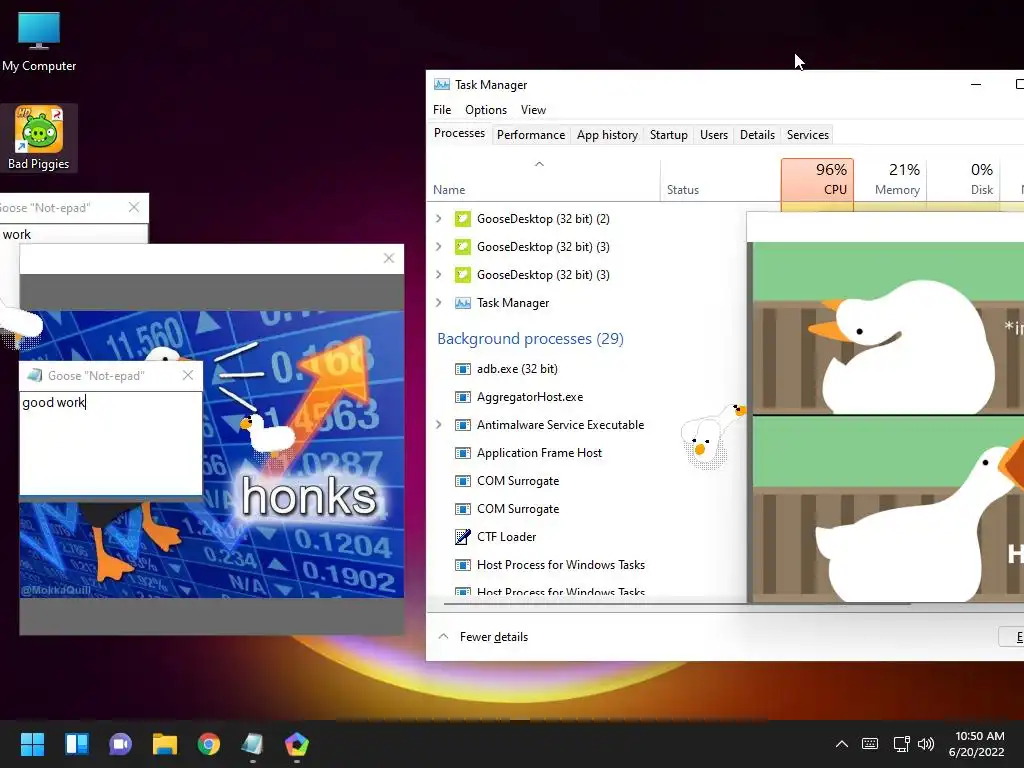Viewport: 1024px width, 768px height.
Task: Close the background Not-epad 'work' window
Action: 134,207
